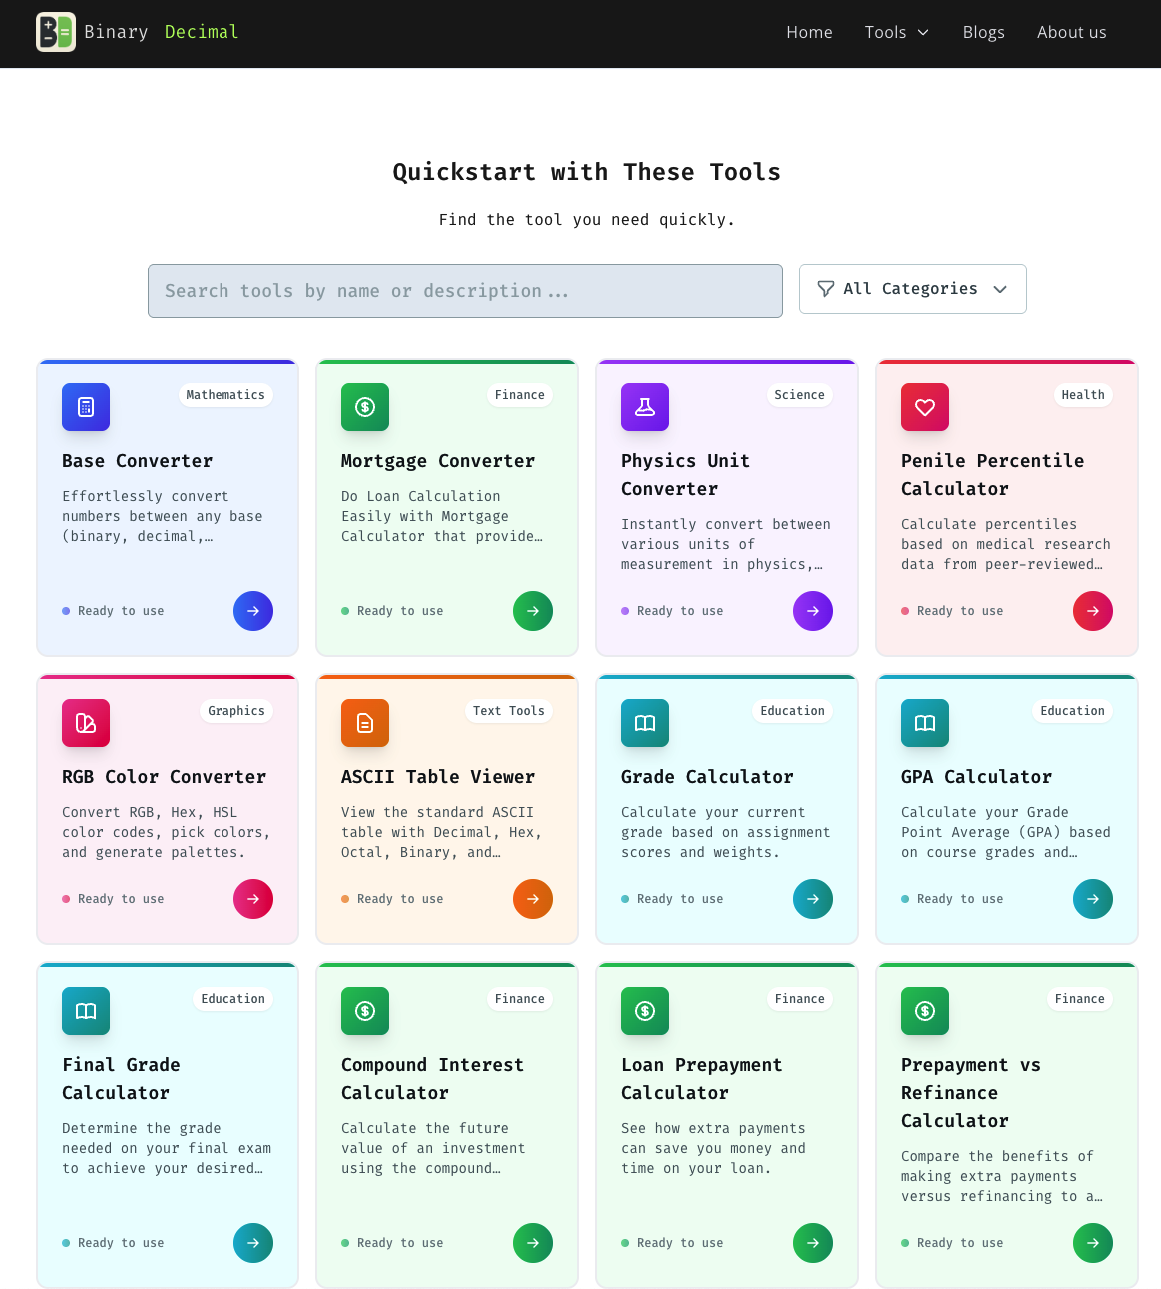Open the Blogs page
Image resolution: width=1161 pixels, height=1289 pixels.
pyautogui.click(x=983, y=32)
